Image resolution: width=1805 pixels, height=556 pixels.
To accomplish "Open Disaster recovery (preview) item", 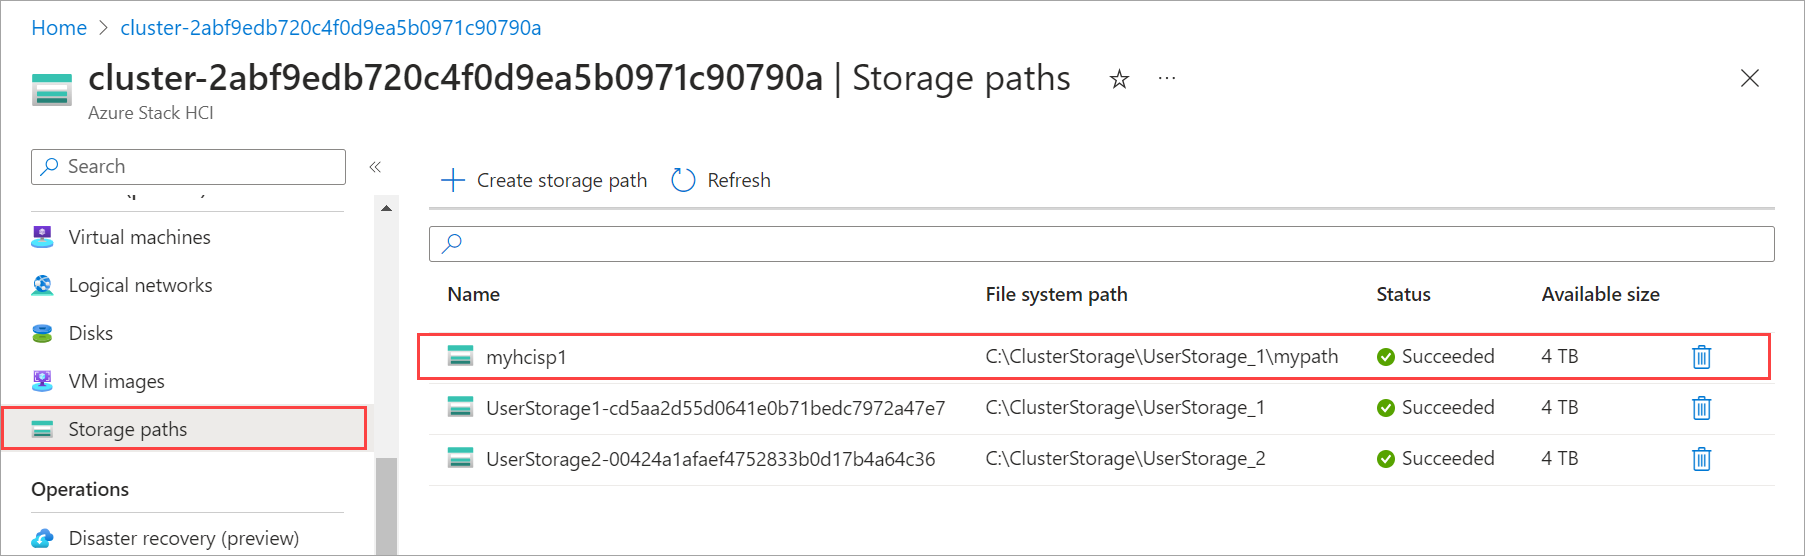I will click(x=183, y=538).
